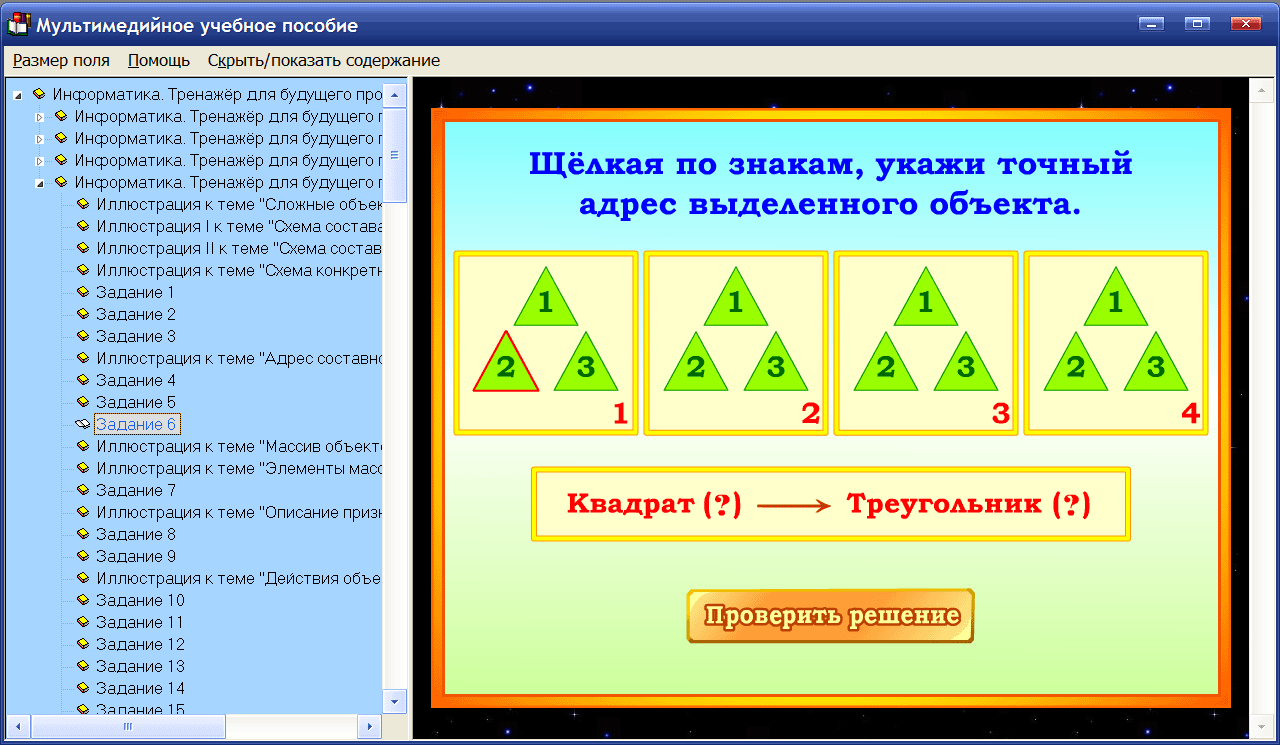
Task: Click the book icon of the root Информатика node
Action: click(40, 94)
